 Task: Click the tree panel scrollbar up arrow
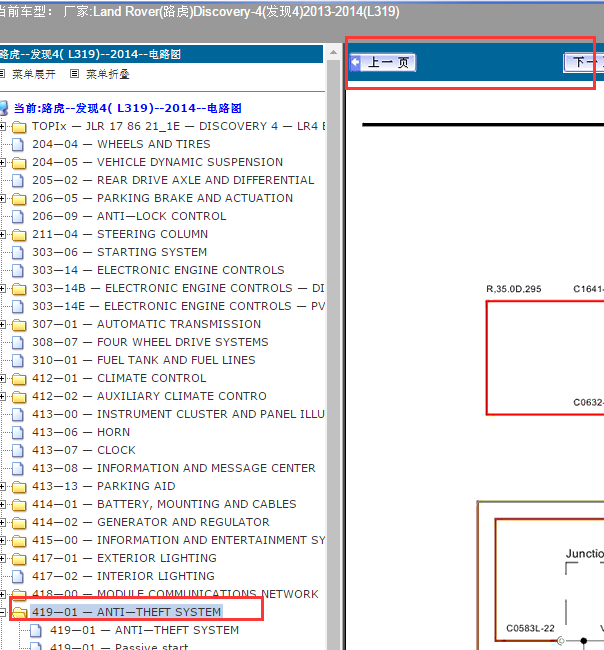point(333,52)
